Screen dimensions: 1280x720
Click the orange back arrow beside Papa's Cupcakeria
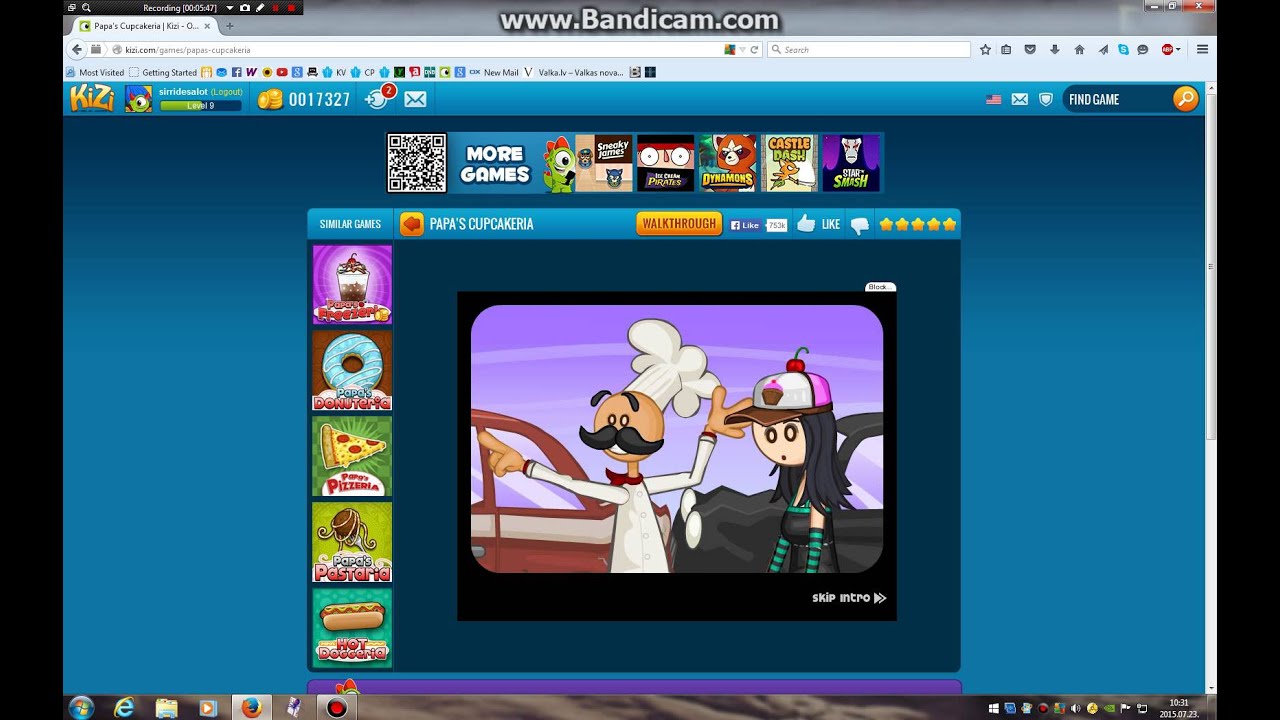coord(412,224)
